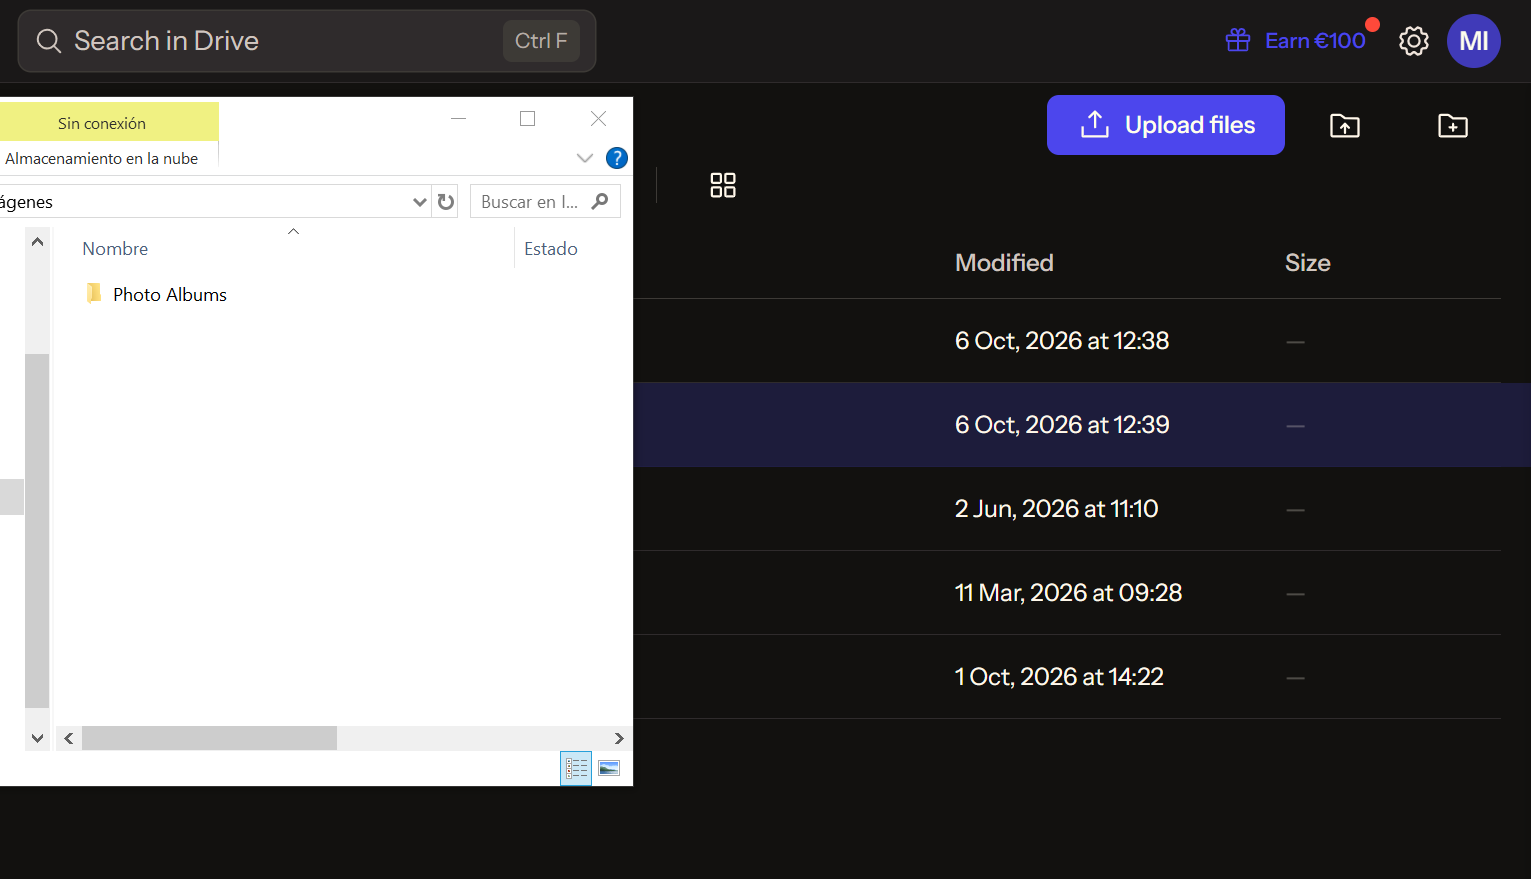Viewport: 1531px width, 879px height.
Task: Switch to grid view layout icon
Action: pyautogui.click(x=722, y=185)
